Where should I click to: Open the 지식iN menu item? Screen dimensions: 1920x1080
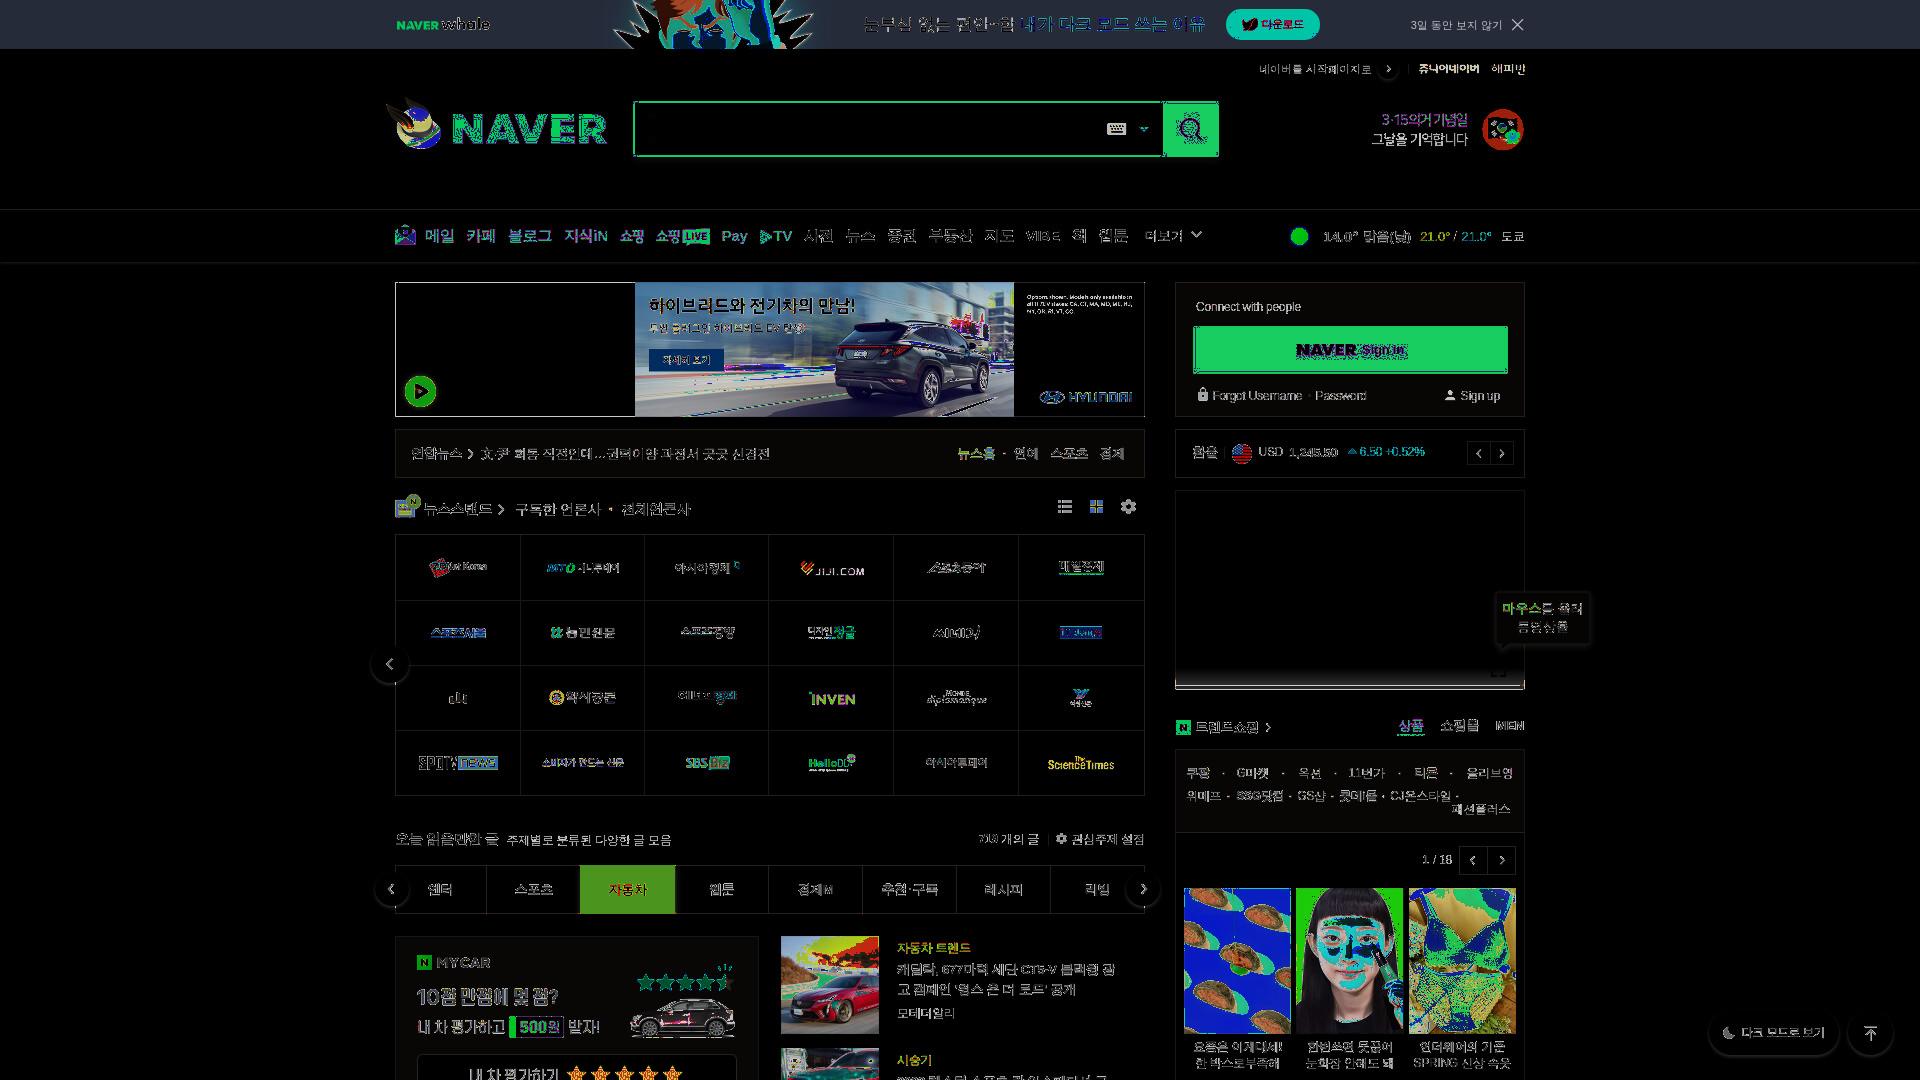585,236
